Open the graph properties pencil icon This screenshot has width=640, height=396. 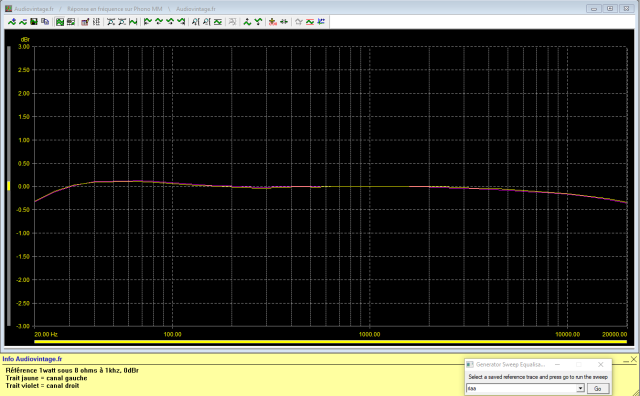(85, 22)
